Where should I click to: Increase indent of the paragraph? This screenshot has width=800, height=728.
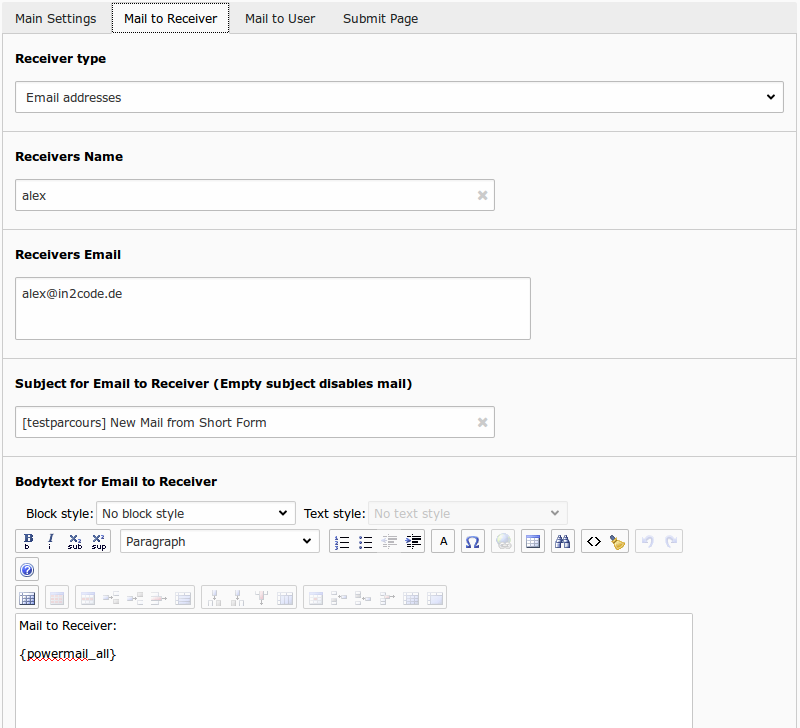(414, 541)
